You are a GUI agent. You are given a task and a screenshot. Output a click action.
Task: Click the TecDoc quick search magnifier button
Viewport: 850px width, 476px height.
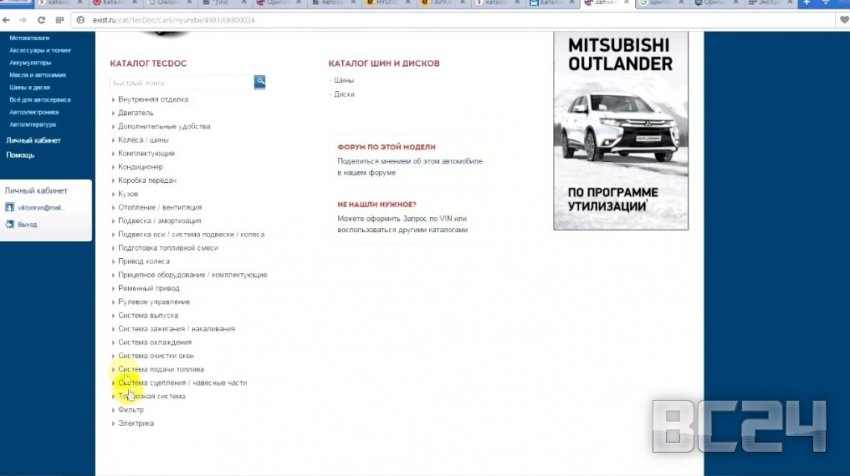(260, 81)
